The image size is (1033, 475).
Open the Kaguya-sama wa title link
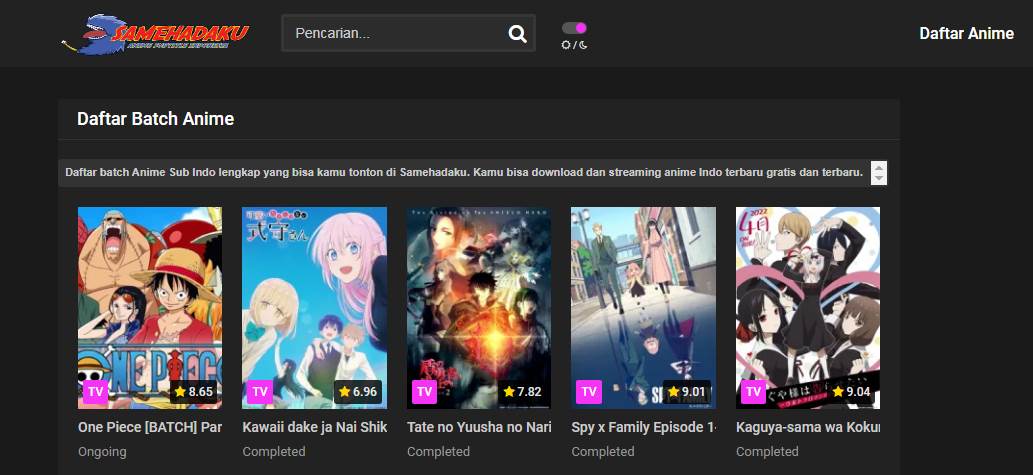tap(808, 427)
